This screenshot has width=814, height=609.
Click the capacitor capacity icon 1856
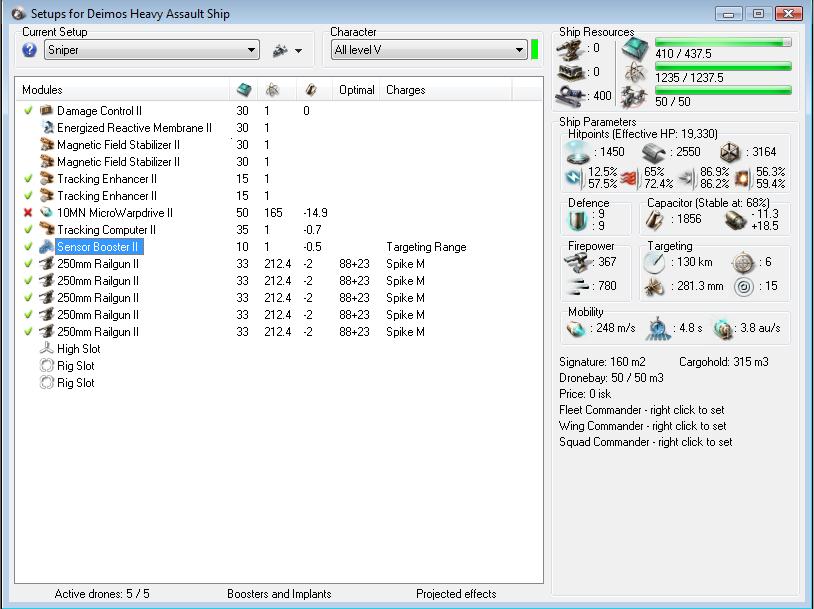(654, 220)
